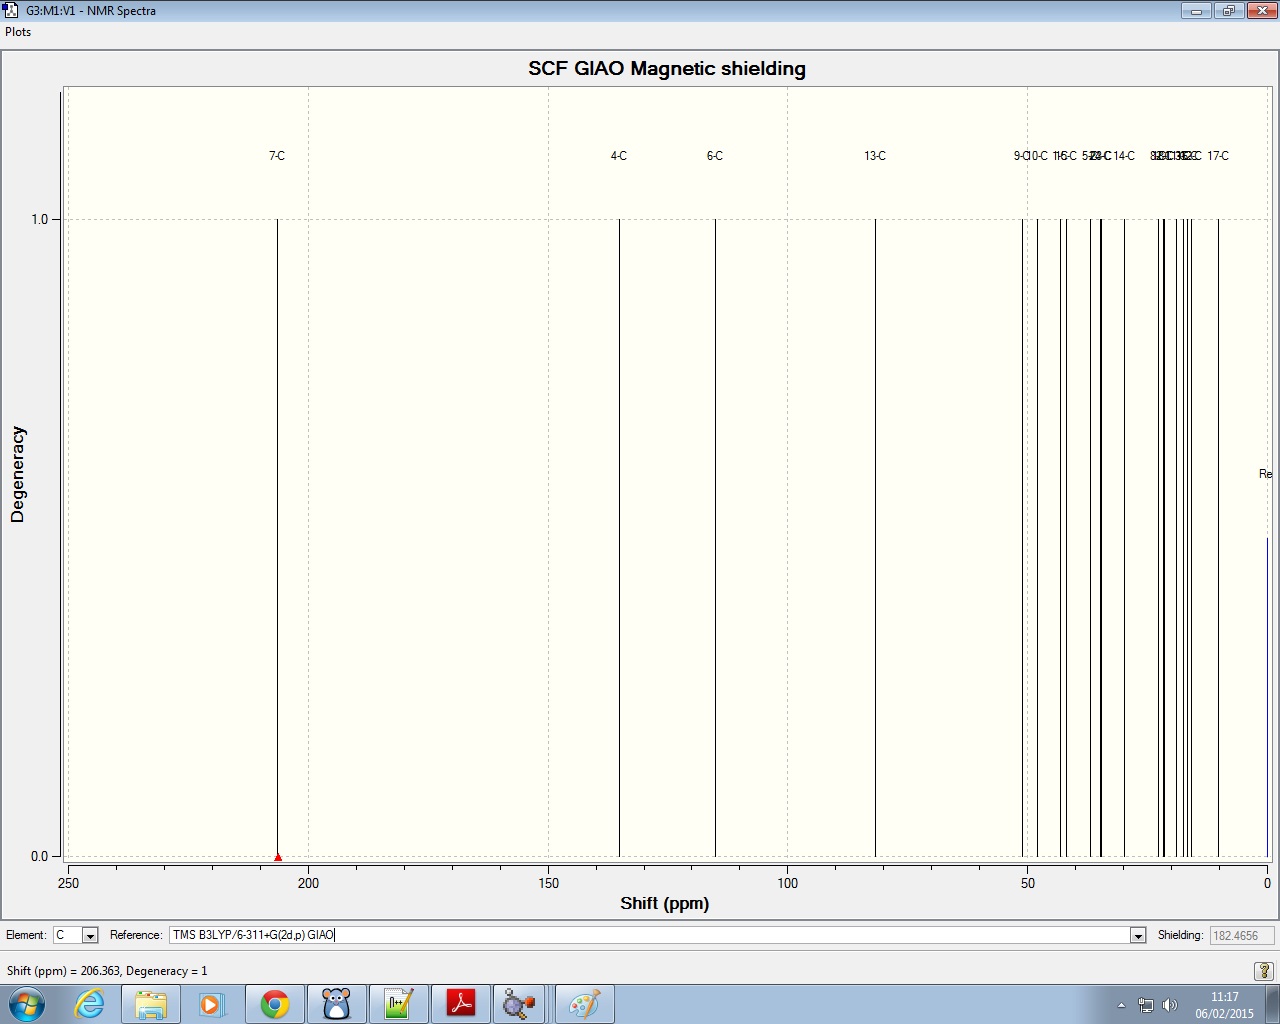The width and height of the screenshot is (1280, 1024).
Task: Minimize the NMR Spectra window
Action: tap(1196, 11)
